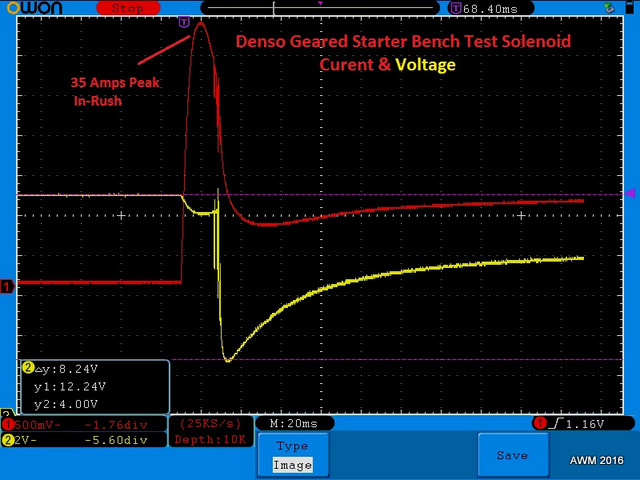The width and height of the screenshot is (640, 480).
Task: Click the purple trigger T marker above graph
Action: 184,22
